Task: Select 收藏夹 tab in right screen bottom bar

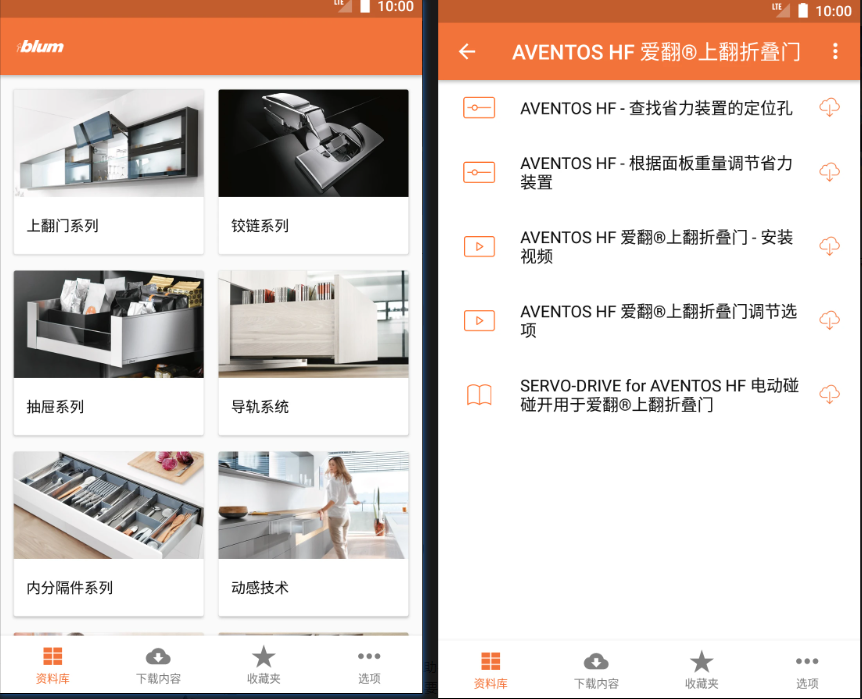Action: pos(701,671)
